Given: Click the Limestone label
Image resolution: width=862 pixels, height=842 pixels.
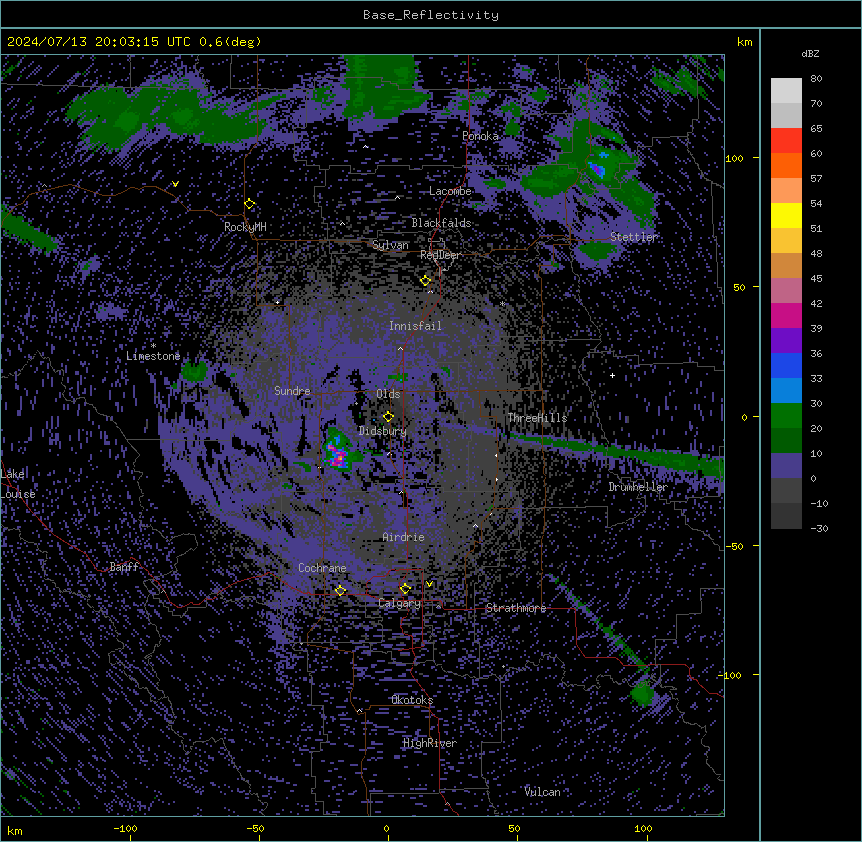Looking at the screenshot, I should pos(153,356).
